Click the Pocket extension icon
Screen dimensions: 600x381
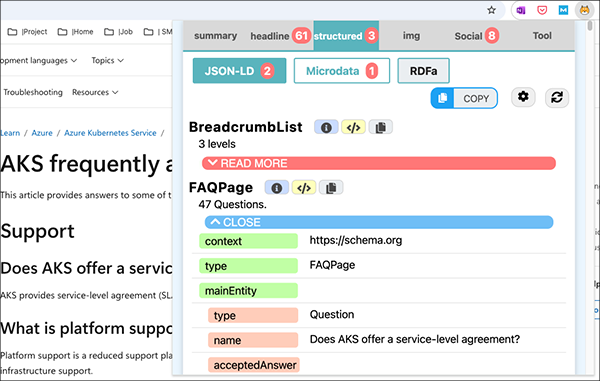tap(542, 10)
